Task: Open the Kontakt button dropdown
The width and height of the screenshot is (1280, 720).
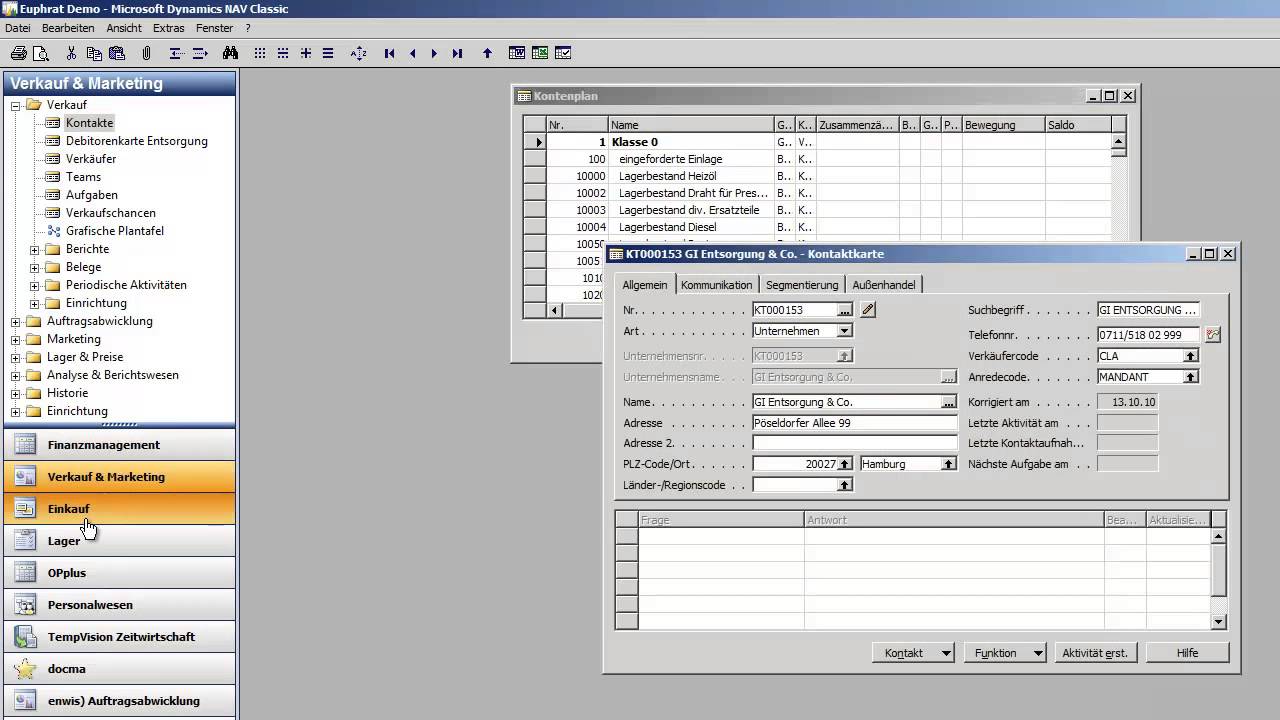Action: (945, 653)
